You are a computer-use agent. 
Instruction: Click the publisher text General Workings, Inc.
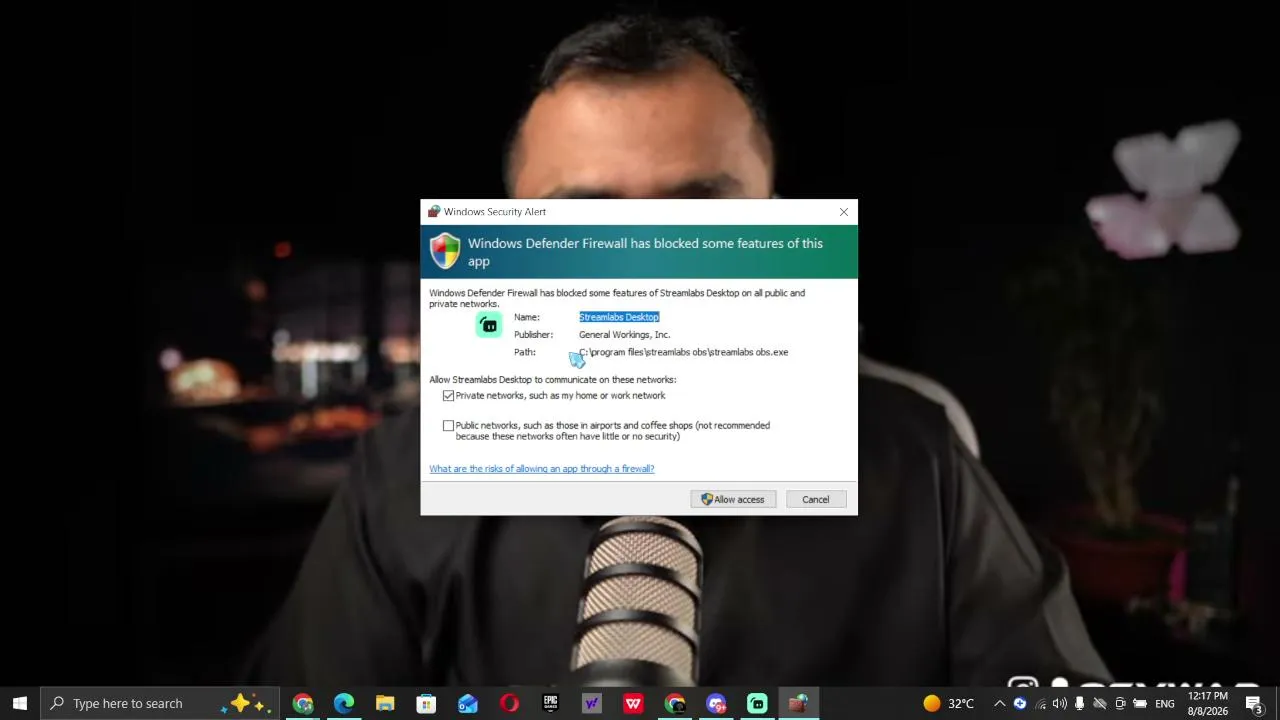[625, 335]
